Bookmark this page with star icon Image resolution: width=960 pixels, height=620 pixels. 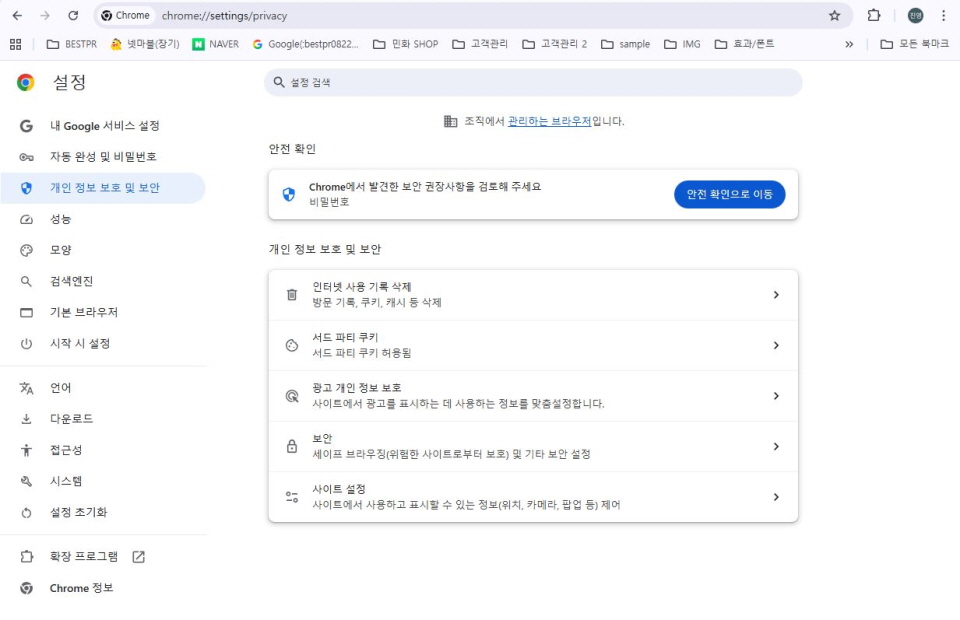(834, 16)
